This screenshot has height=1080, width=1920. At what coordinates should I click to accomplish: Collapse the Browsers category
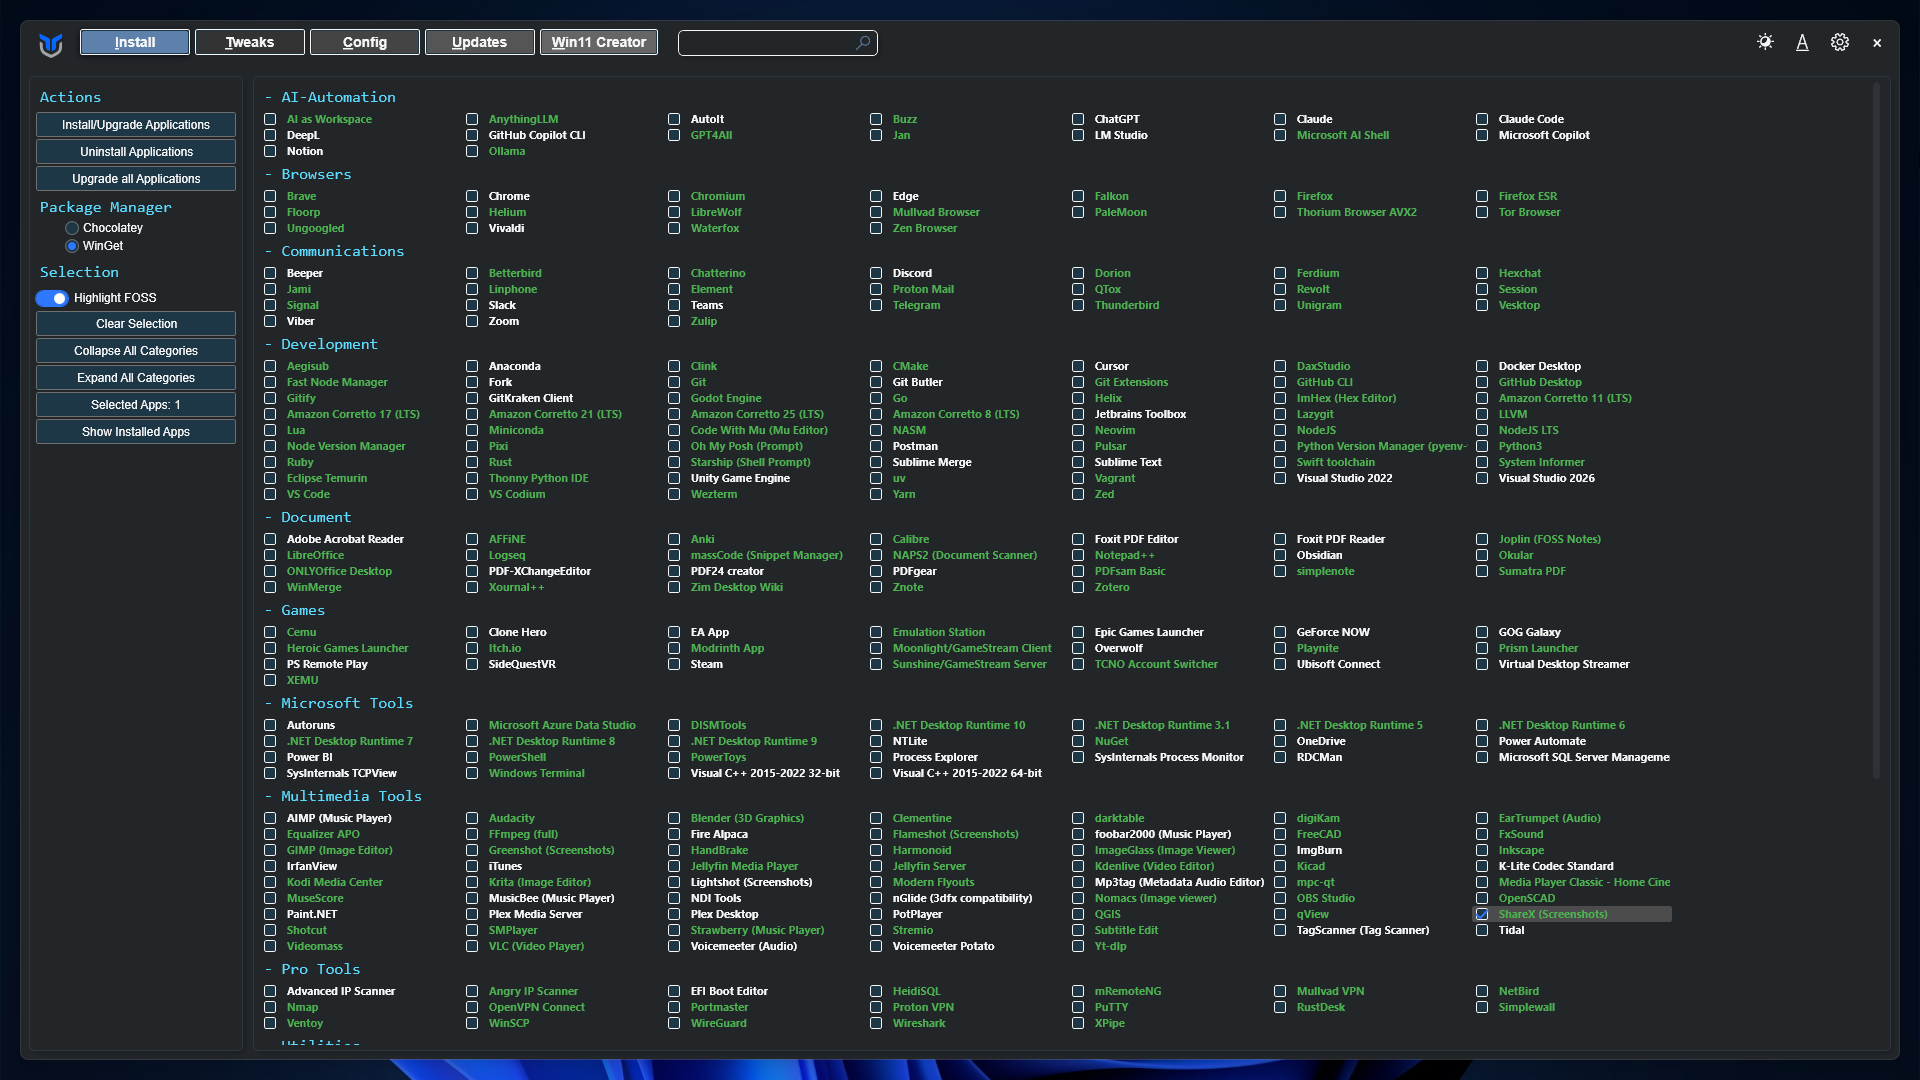point(308,174)
